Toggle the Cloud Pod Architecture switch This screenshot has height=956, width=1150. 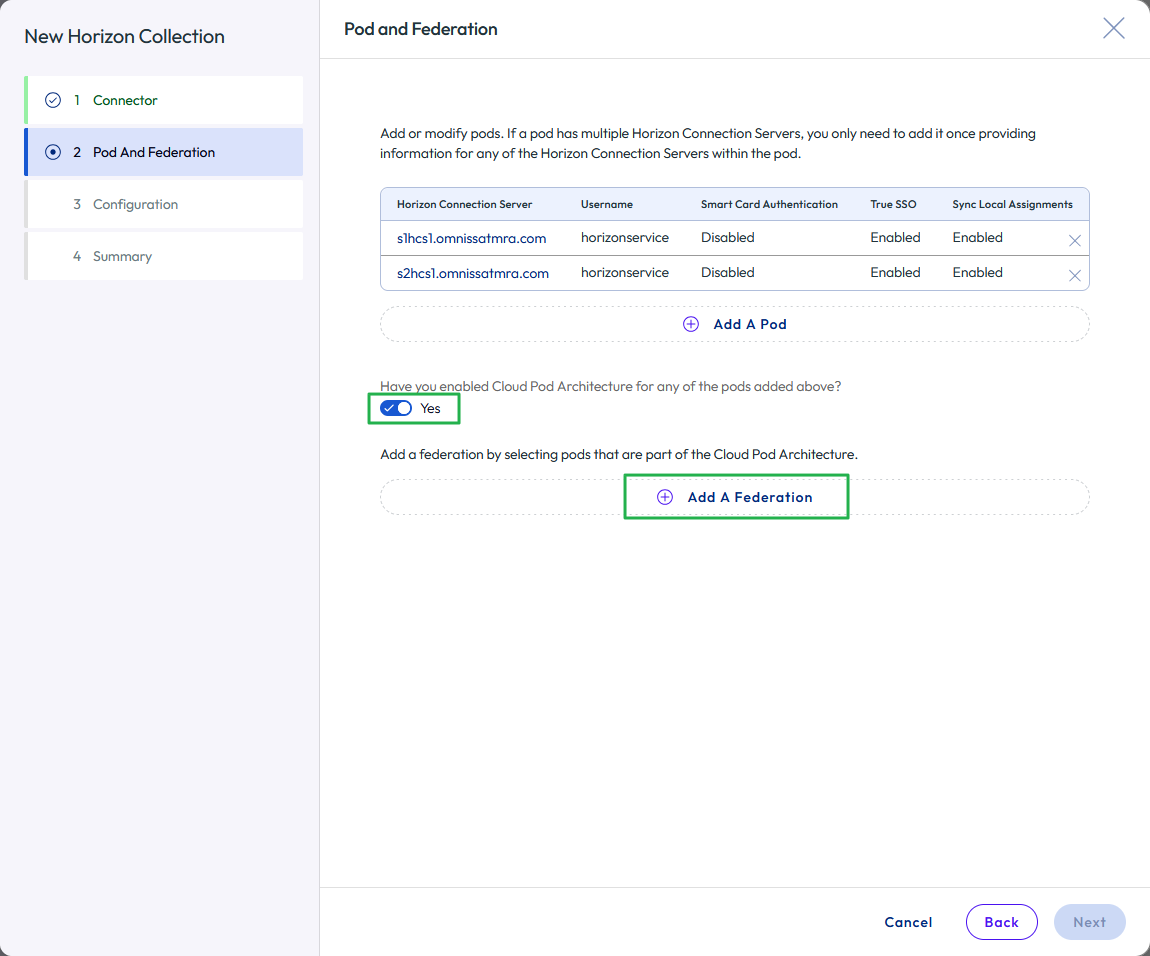(397, 408)
